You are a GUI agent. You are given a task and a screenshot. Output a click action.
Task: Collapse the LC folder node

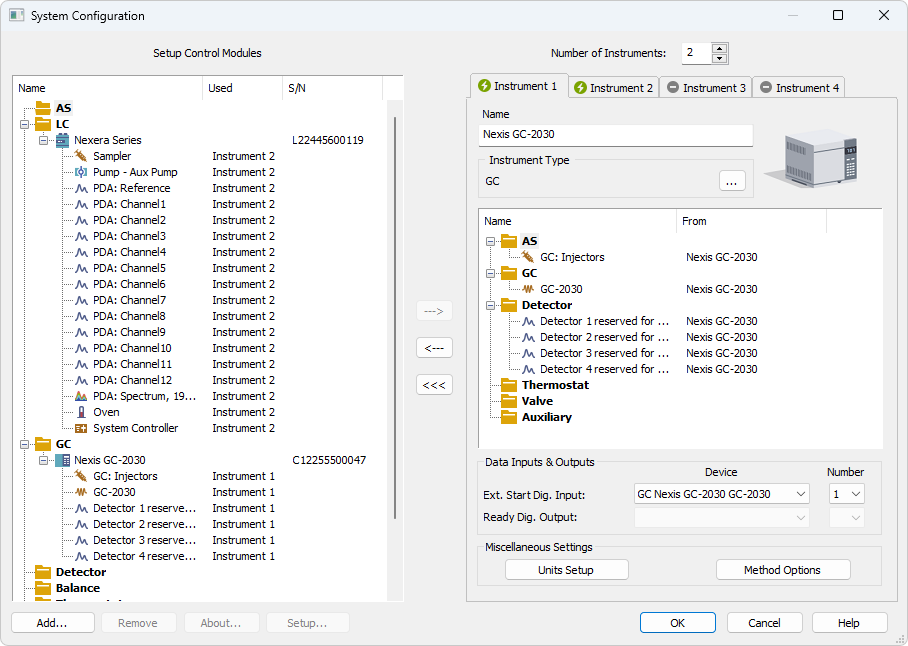click(24, 124)
